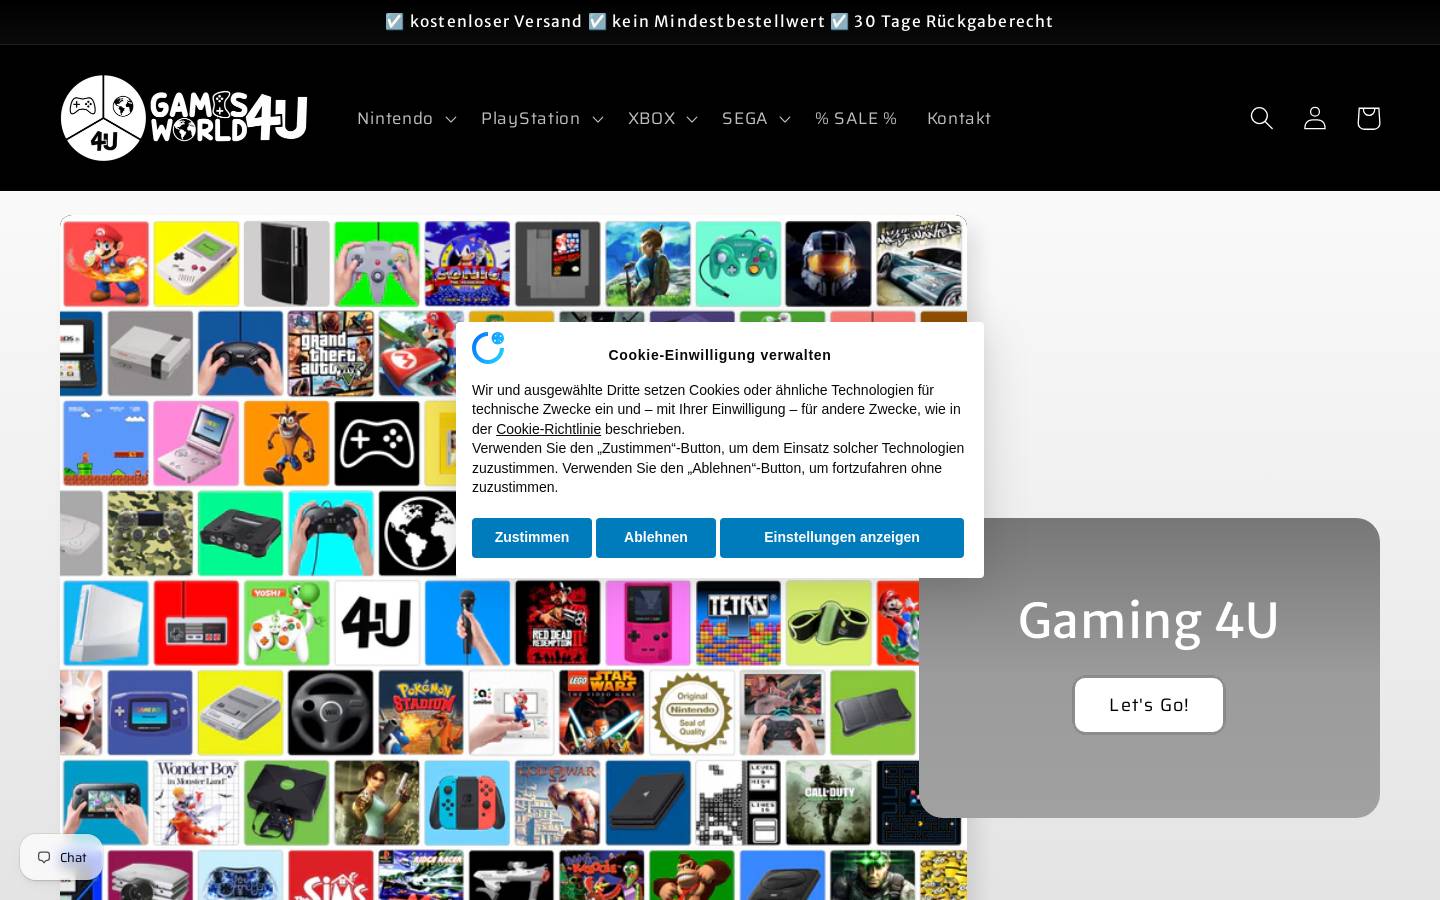The width and height of the screenshot is (1440, 900).
Task: Click the cookie consent logo icon
Action: click(x=489, y=347)
